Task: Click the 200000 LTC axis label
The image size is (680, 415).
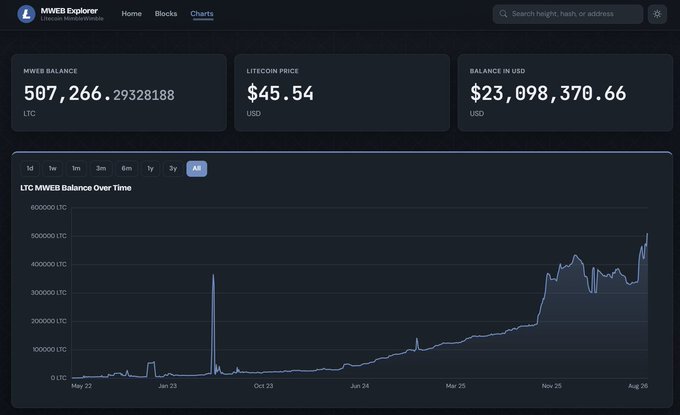Action: tap(49, 321)
